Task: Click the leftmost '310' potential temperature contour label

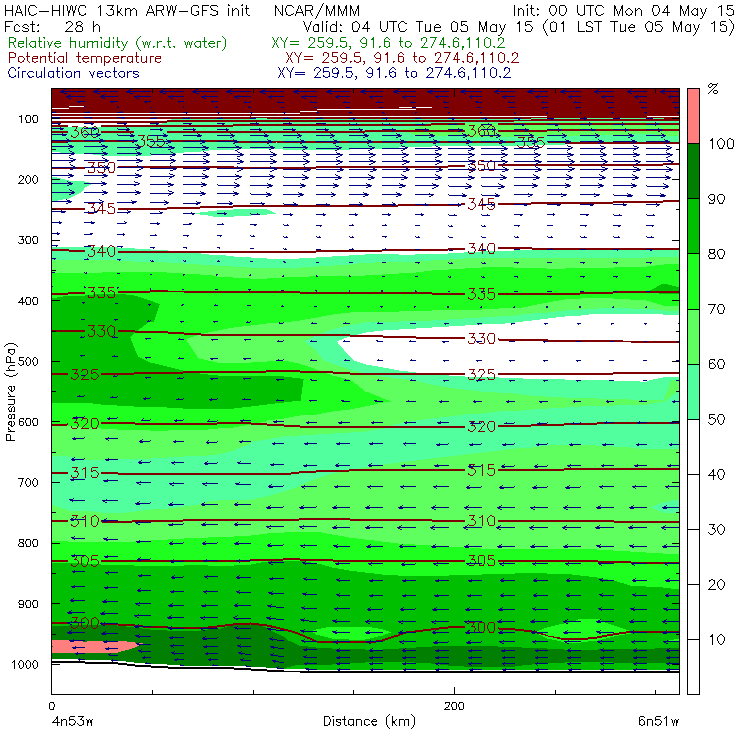Action: (85, 521)
